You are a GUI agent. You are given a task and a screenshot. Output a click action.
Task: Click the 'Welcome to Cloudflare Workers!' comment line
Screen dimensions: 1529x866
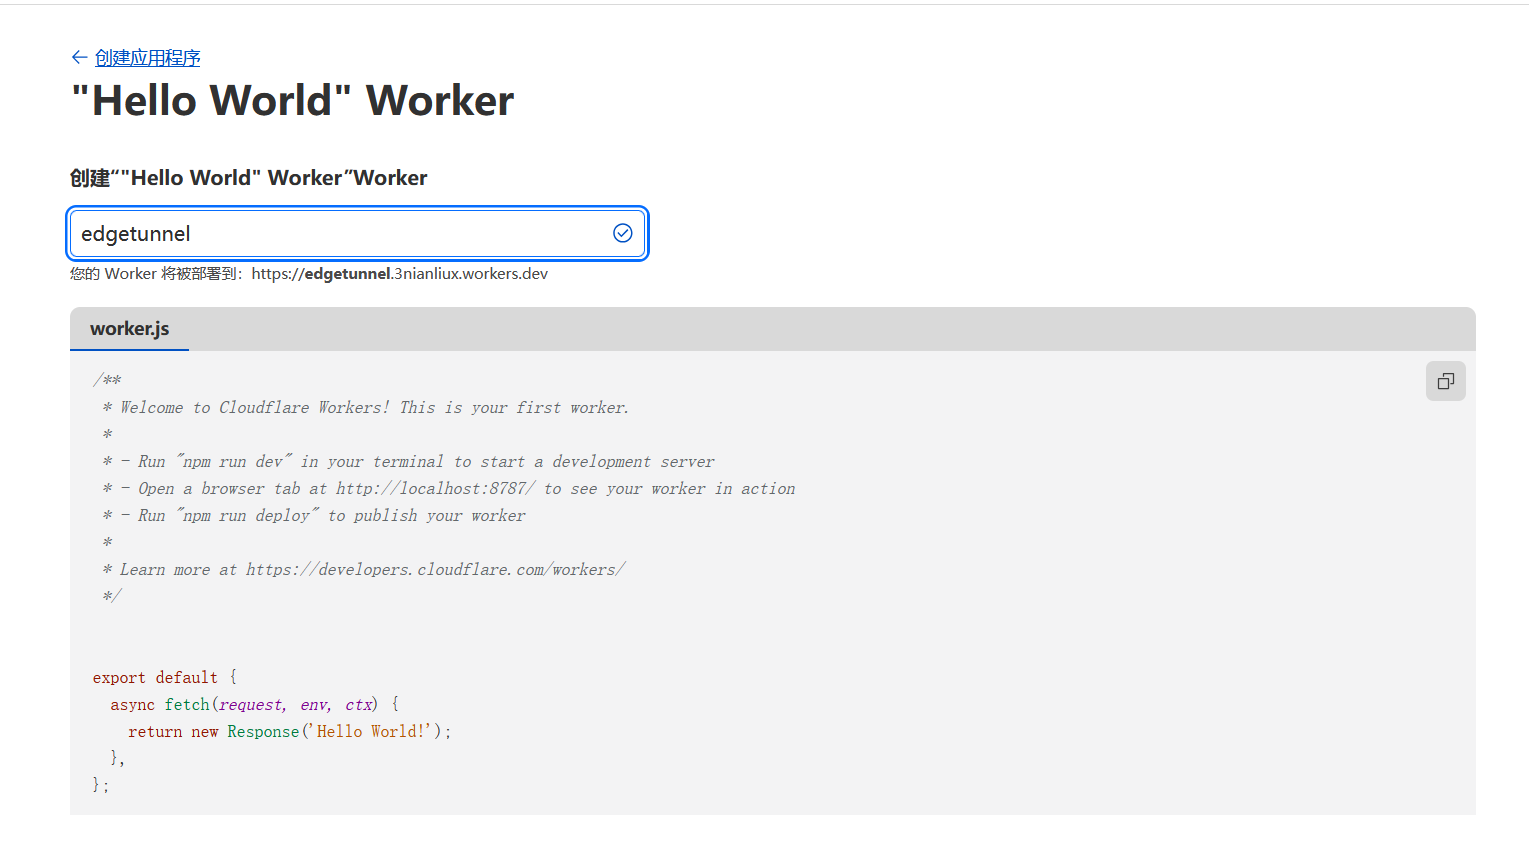[365, 407]
